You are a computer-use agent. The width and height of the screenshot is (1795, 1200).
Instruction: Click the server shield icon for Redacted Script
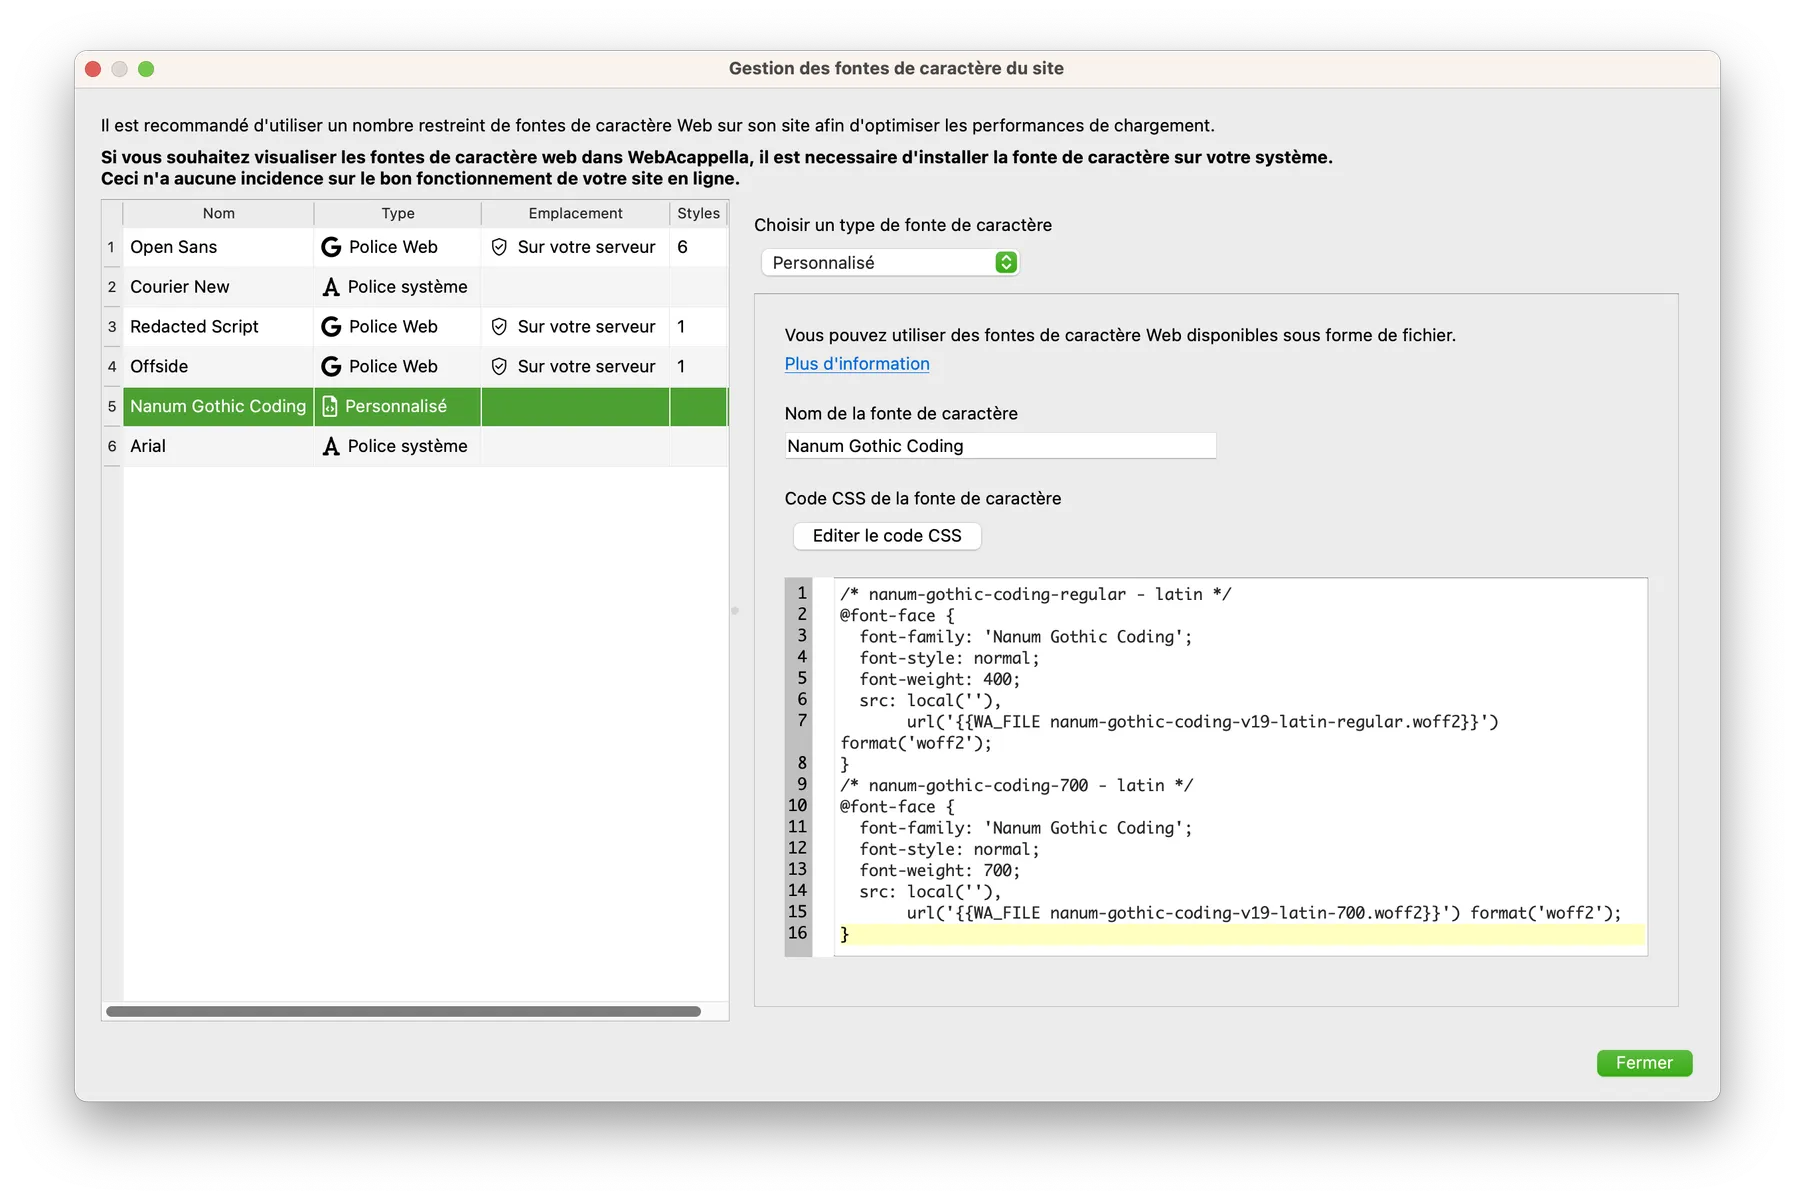pyautogui.click(x=499, y=327)
